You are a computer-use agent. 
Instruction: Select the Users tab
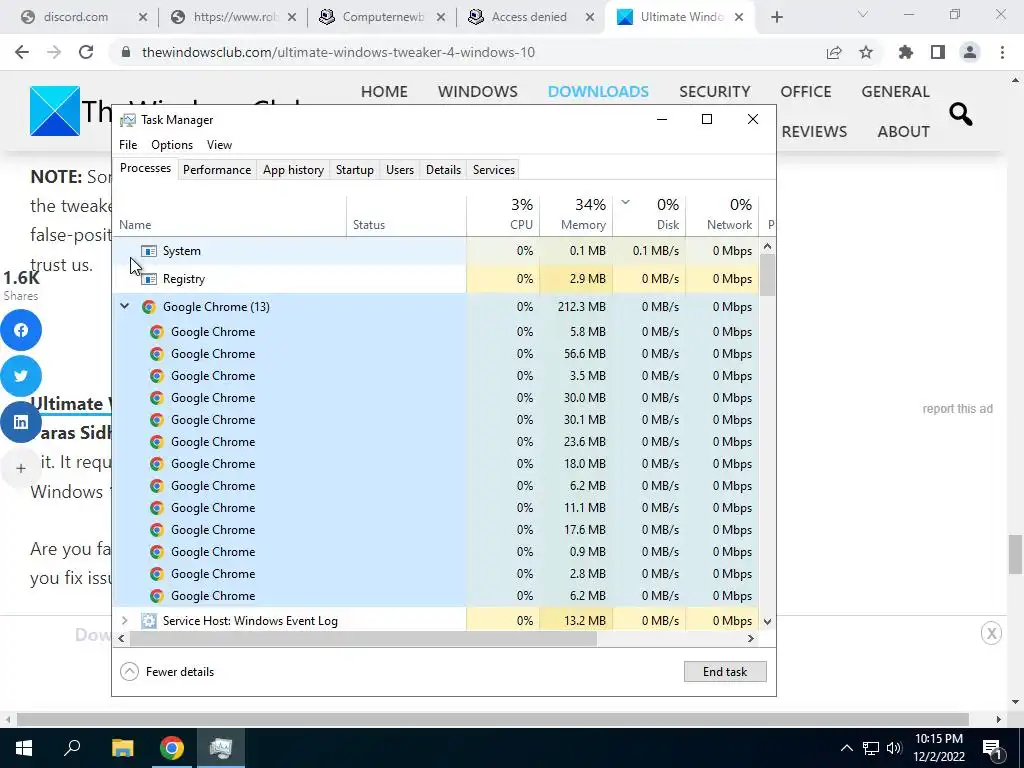(400, 170)
